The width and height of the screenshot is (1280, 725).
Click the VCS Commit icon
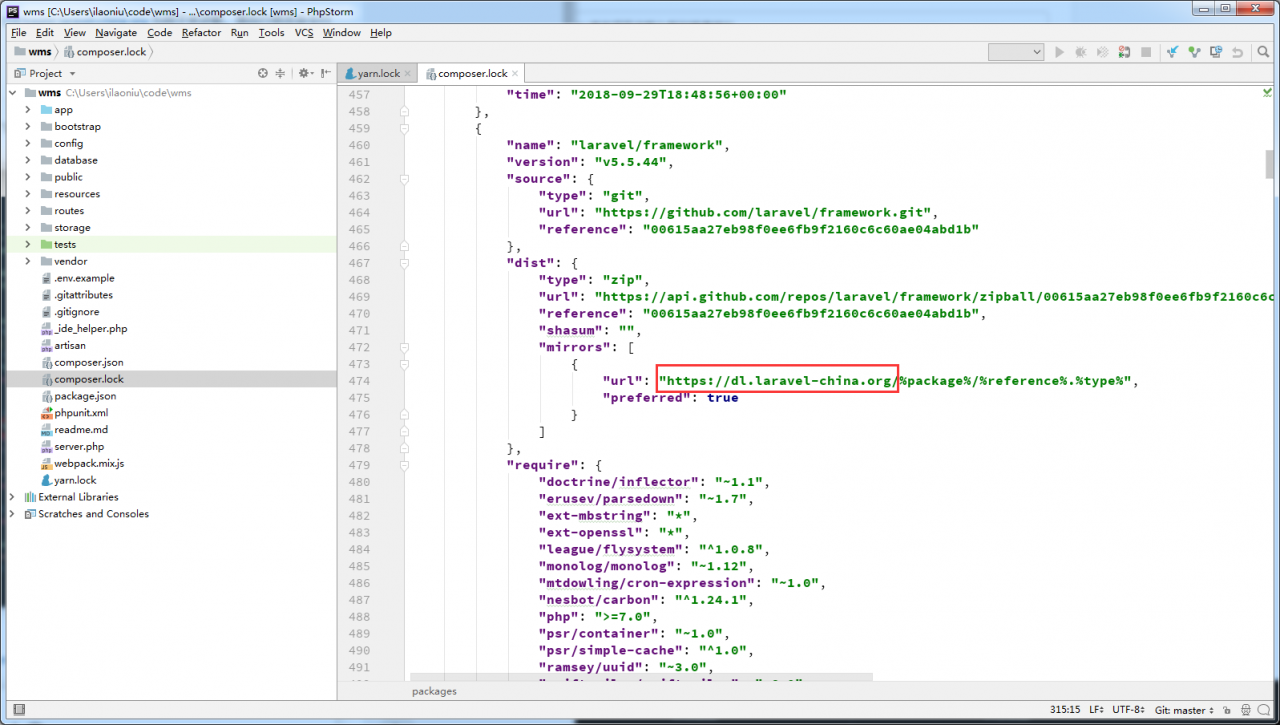coord(1193,52)
